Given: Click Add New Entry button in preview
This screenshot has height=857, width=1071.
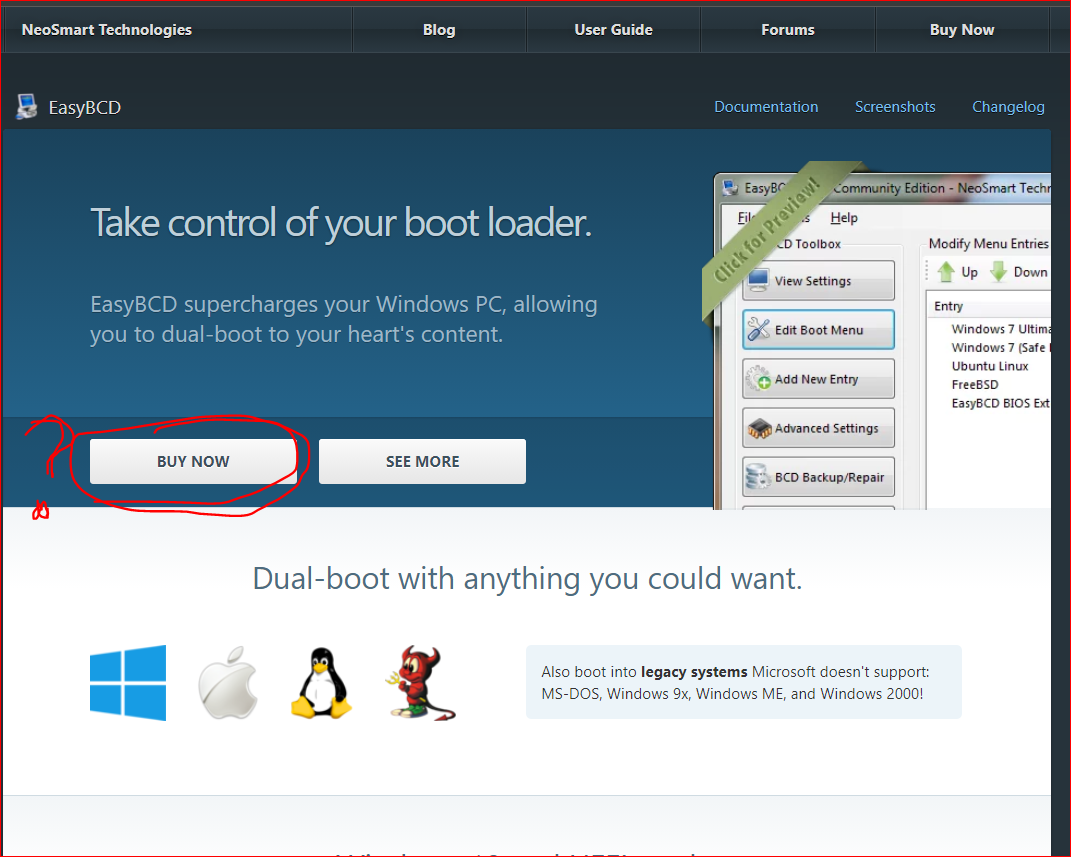Looking at the screenshot, I should pyautogui.click(x=818, y=379).
